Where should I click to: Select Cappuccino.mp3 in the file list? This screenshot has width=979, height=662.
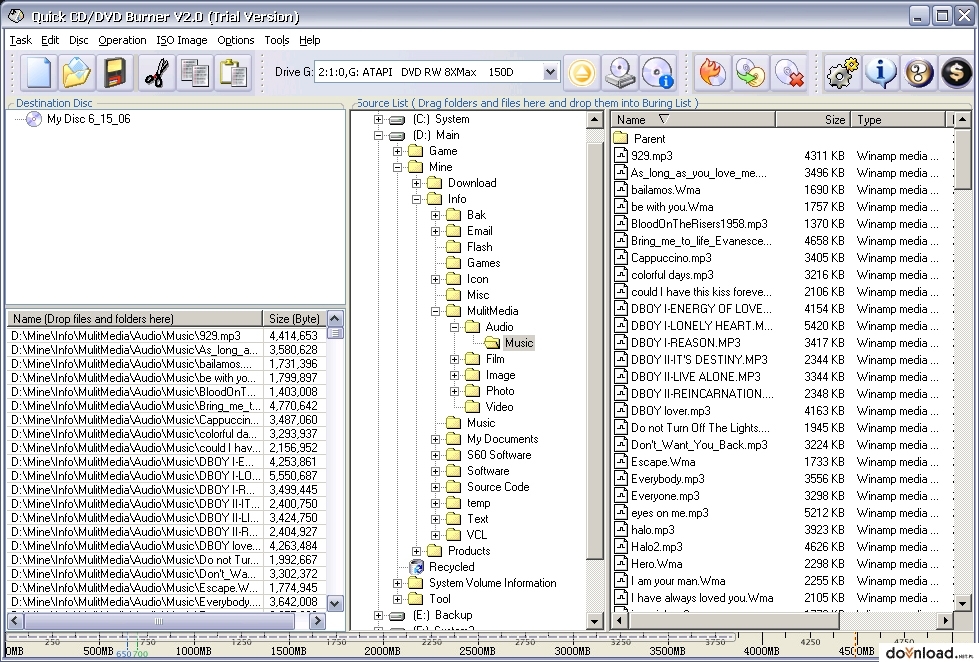tap(671, 258)
